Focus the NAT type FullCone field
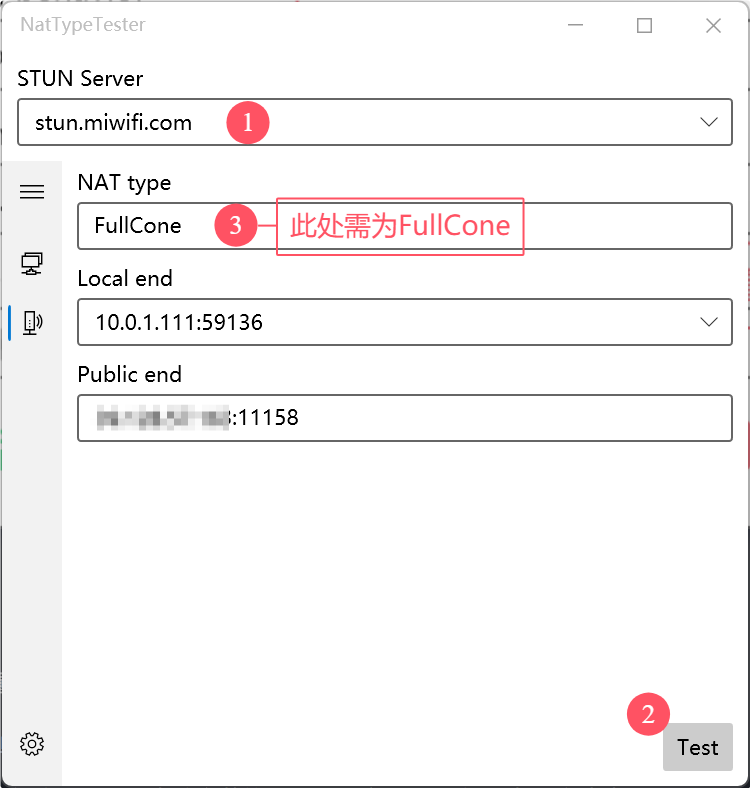 point(138,226)
